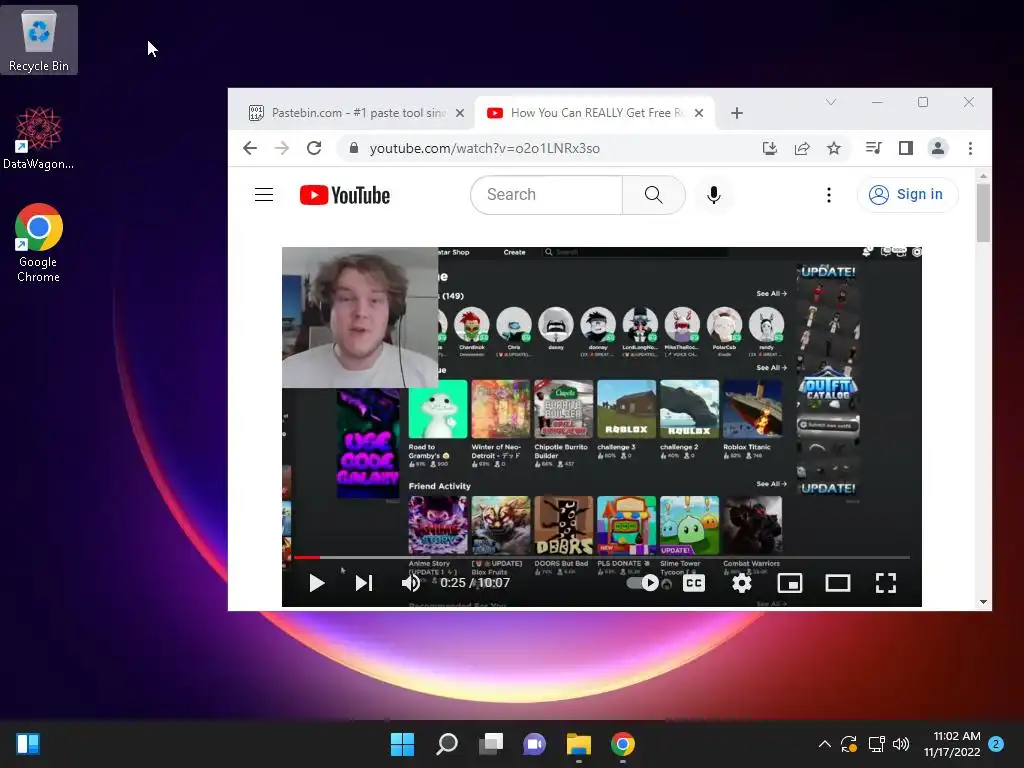
Task: Open taskbar Search
Action: [x=447, y=744]
